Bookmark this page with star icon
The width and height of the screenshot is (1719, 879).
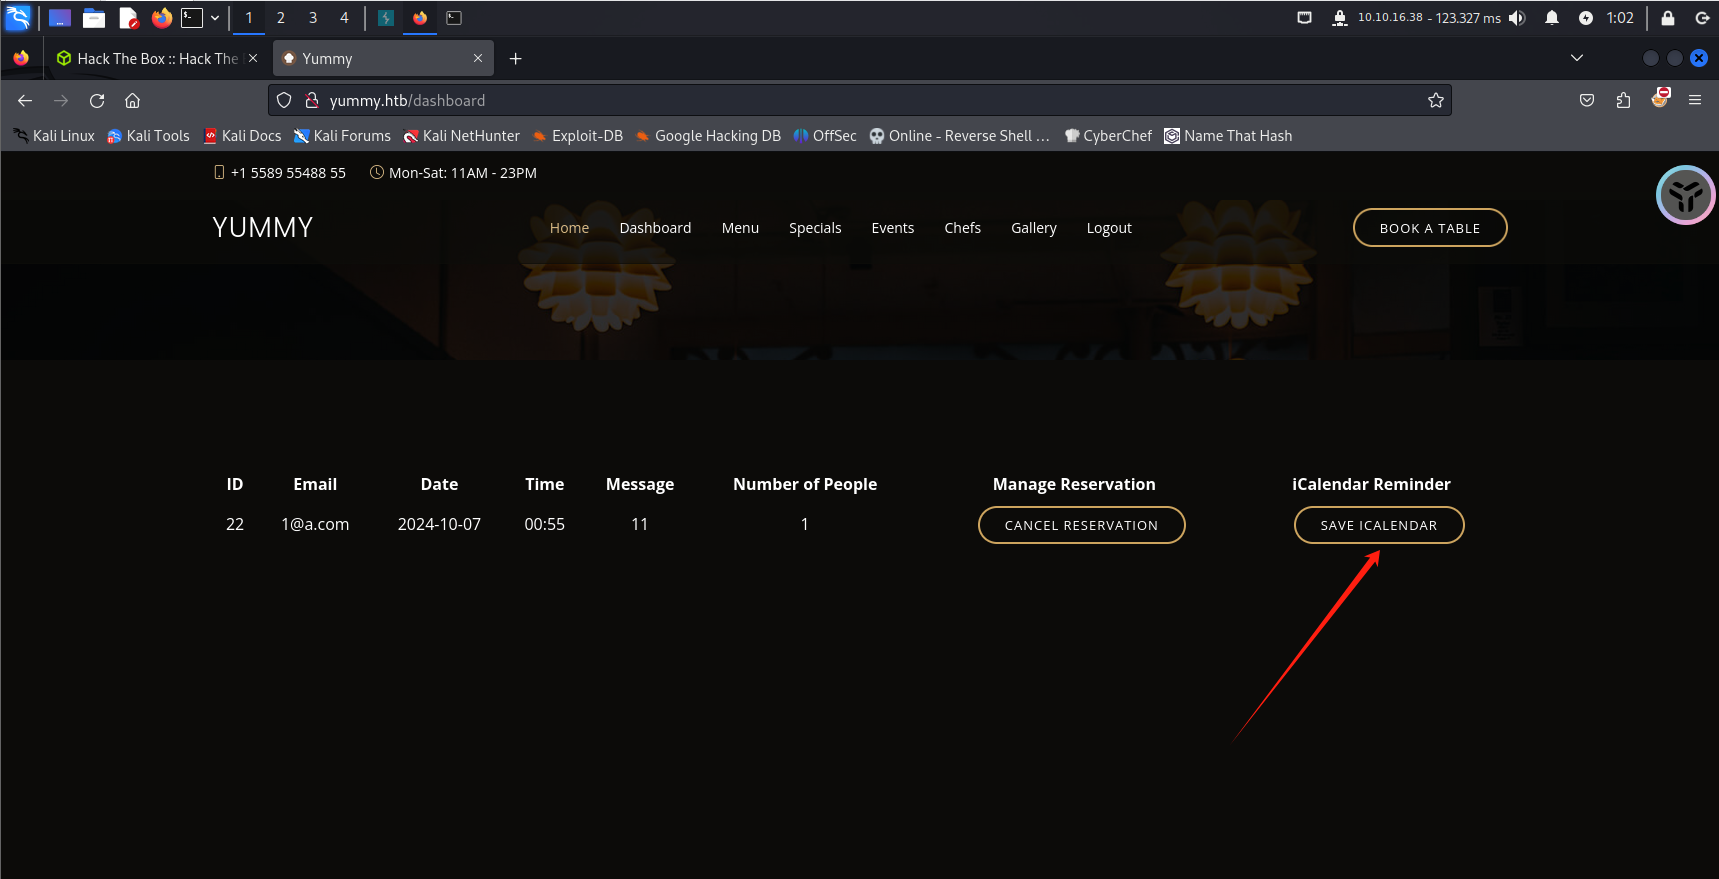point(1436,100)
